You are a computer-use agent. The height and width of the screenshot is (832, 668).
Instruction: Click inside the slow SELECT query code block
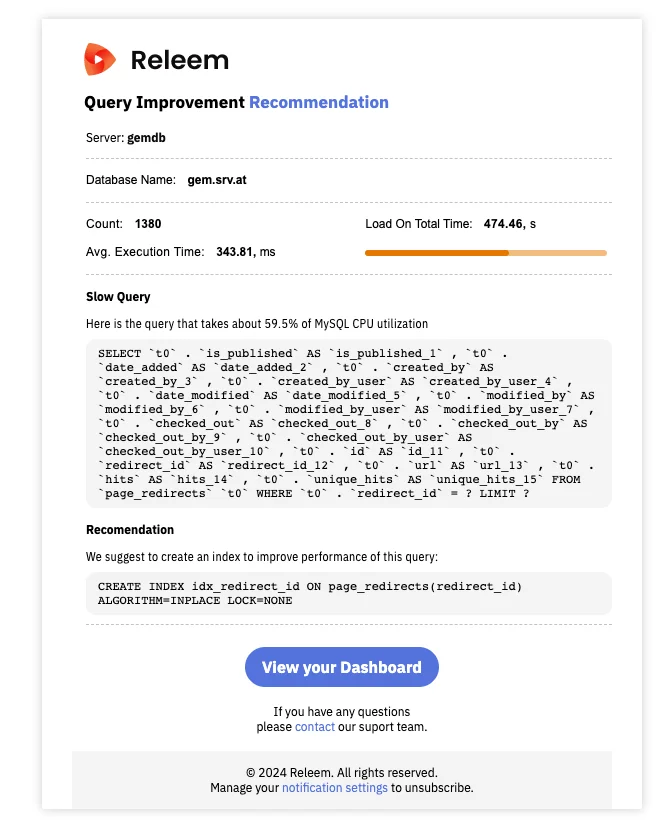[x=348, y=423]
